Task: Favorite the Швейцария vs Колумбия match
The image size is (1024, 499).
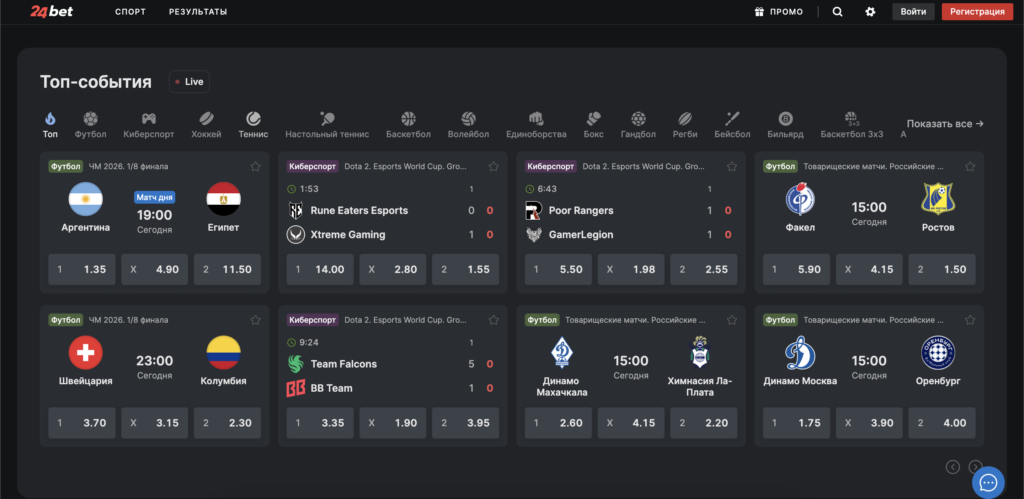Action: coord(255,320)
